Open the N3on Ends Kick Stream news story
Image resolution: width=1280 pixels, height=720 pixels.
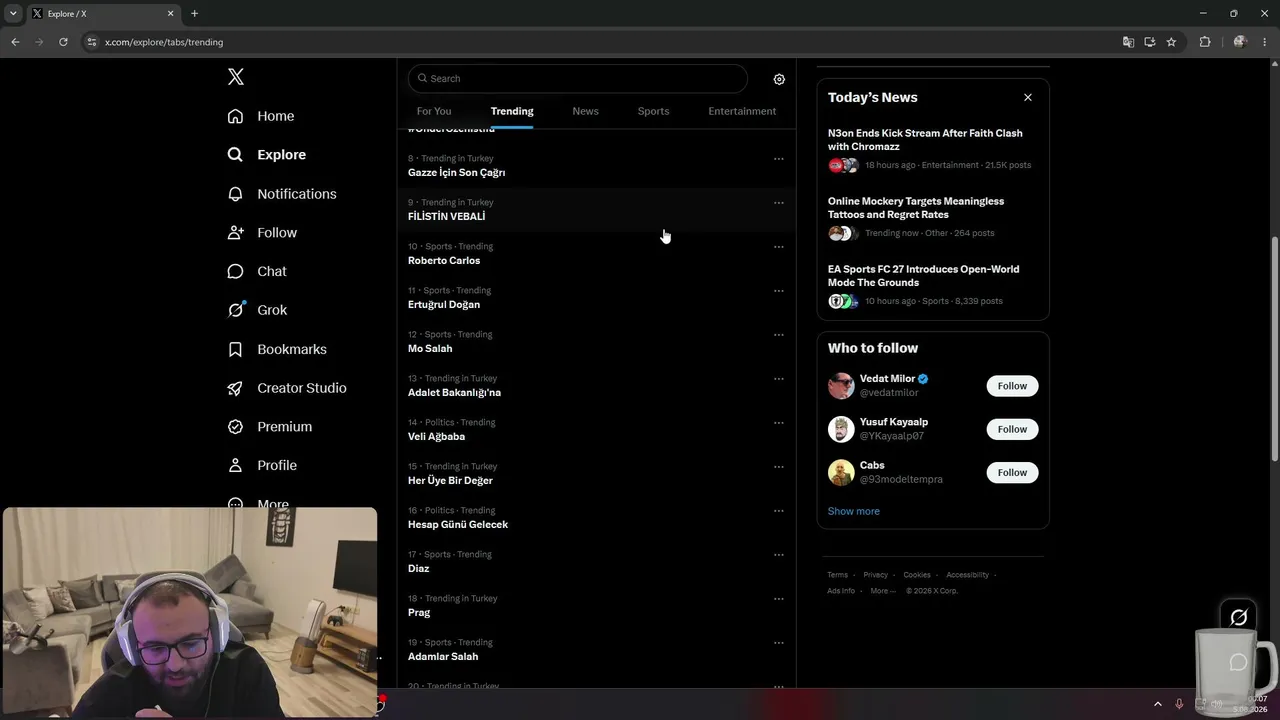pos(932,149)
